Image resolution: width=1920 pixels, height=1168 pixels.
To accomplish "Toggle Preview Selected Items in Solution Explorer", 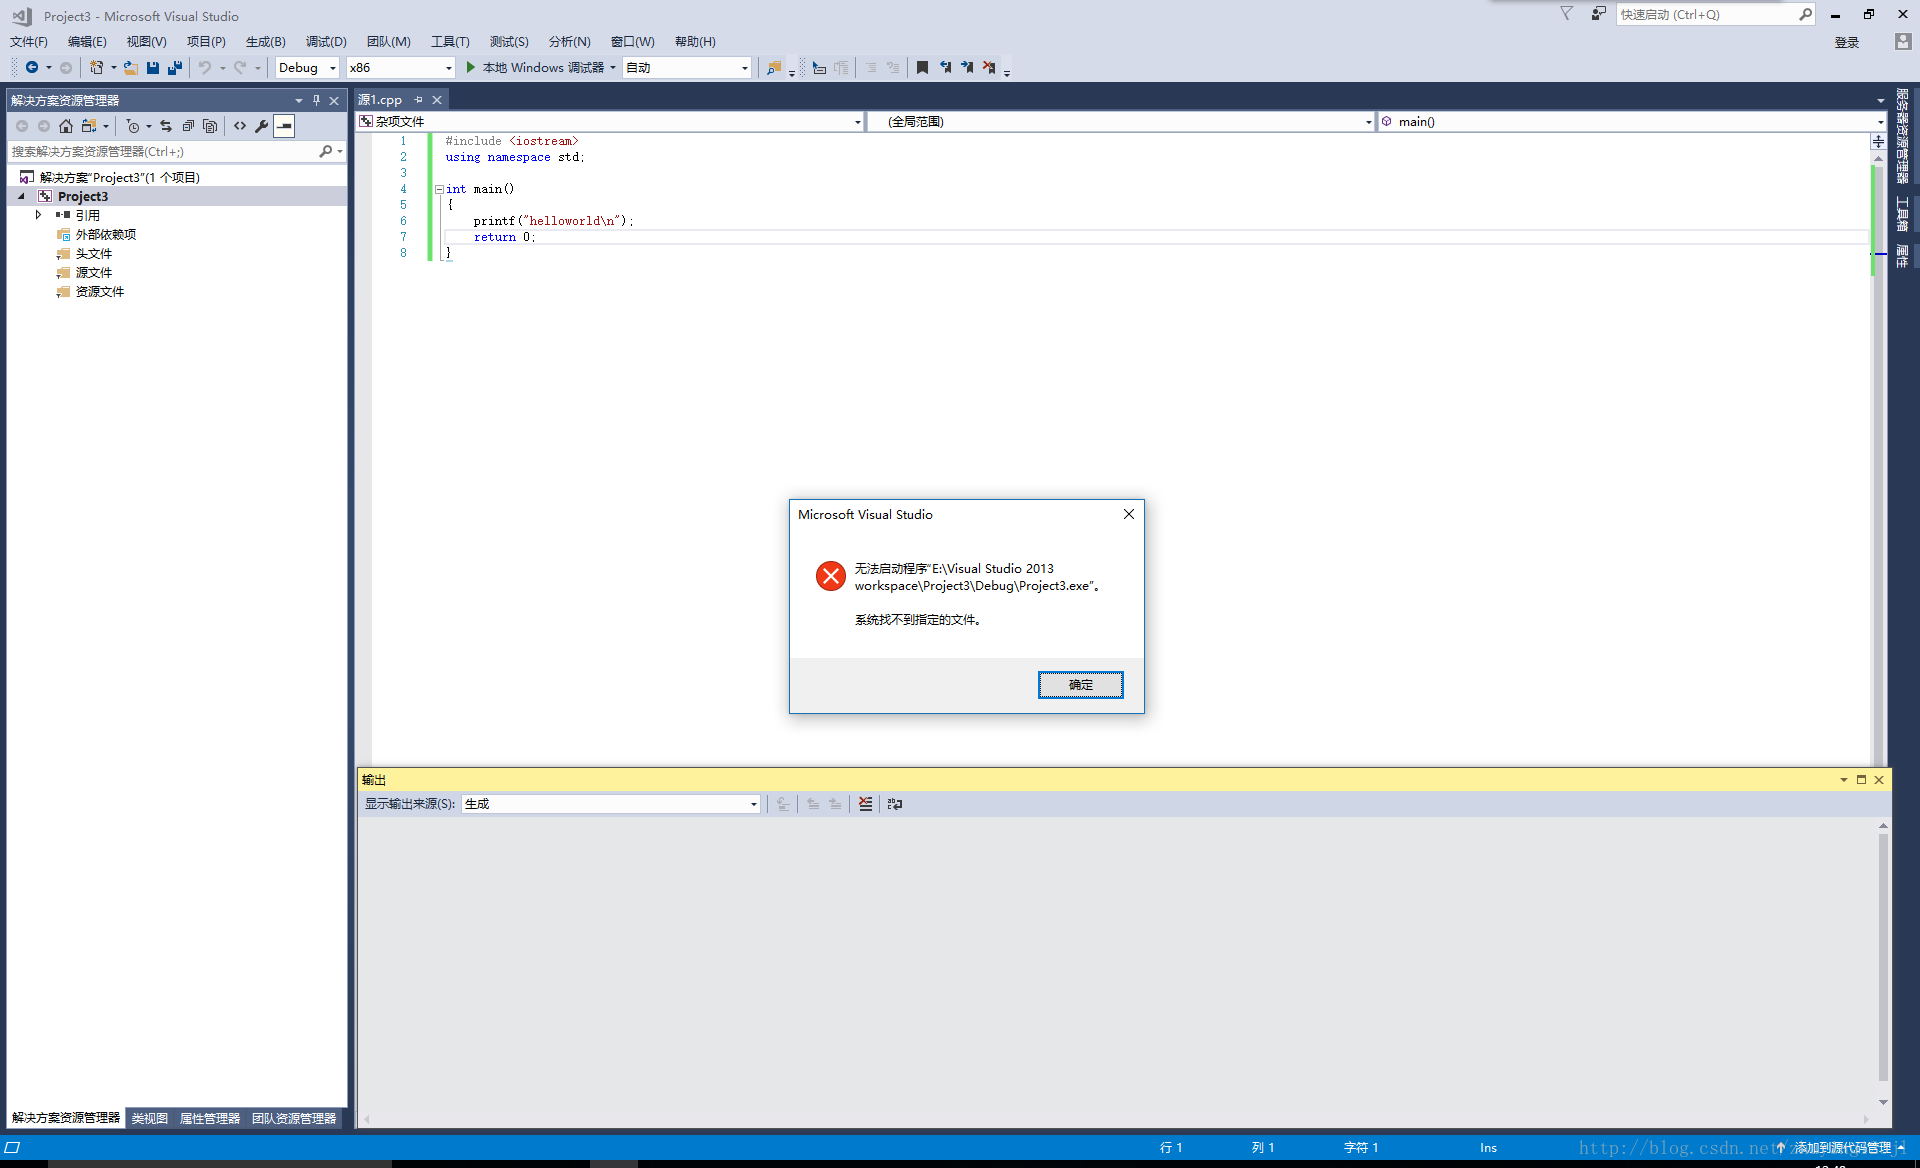I will pyautogui.click(x=285, y=126).
